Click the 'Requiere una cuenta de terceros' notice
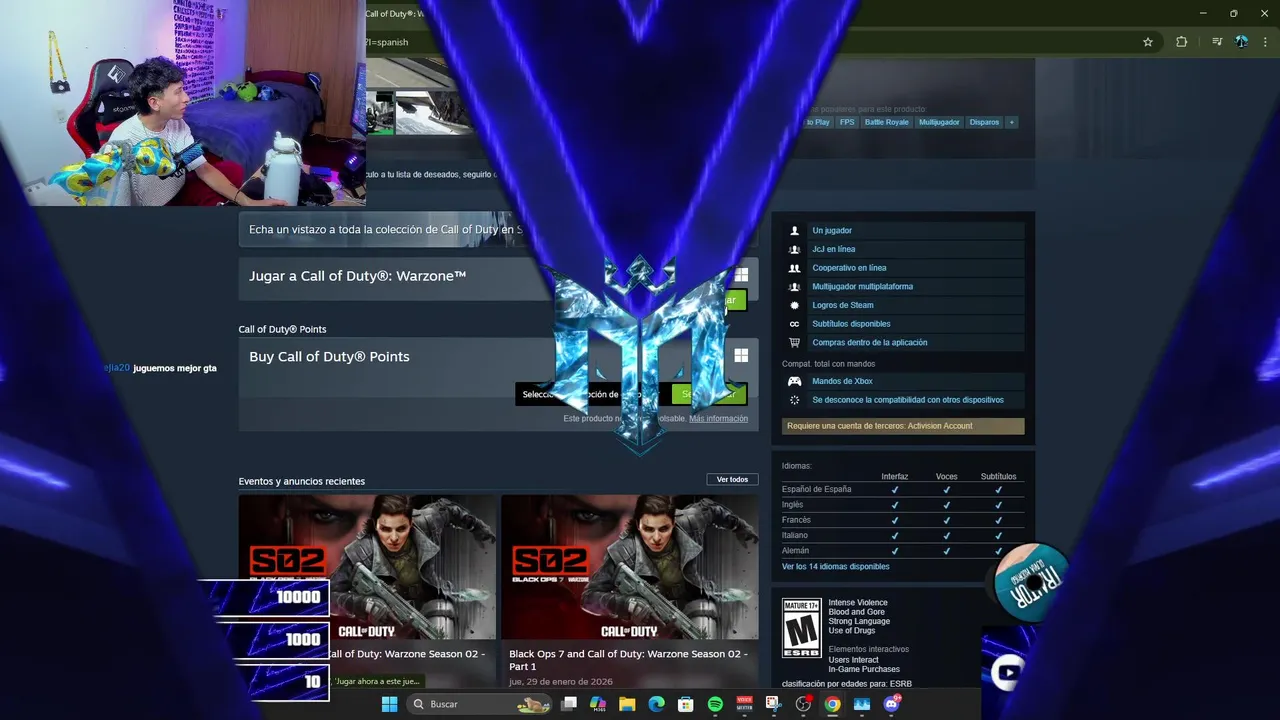 click(x=903, y=426)
